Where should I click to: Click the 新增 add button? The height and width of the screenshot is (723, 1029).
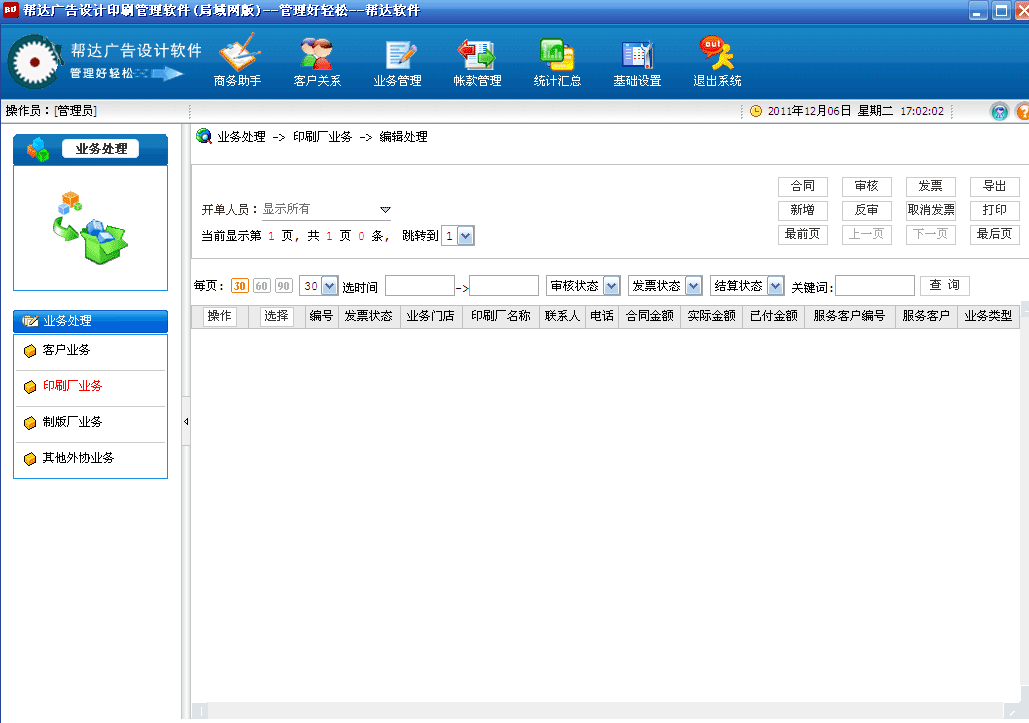point(803,210)
